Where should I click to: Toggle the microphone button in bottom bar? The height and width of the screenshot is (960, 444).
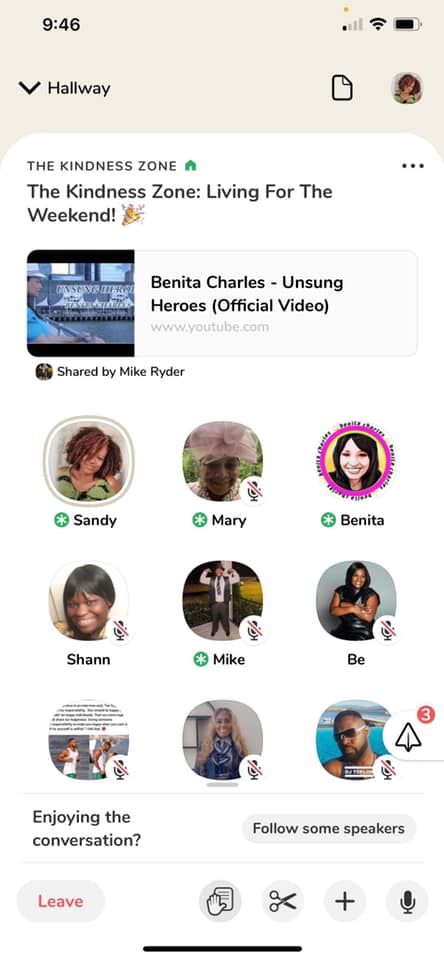[x=407, y=901]
